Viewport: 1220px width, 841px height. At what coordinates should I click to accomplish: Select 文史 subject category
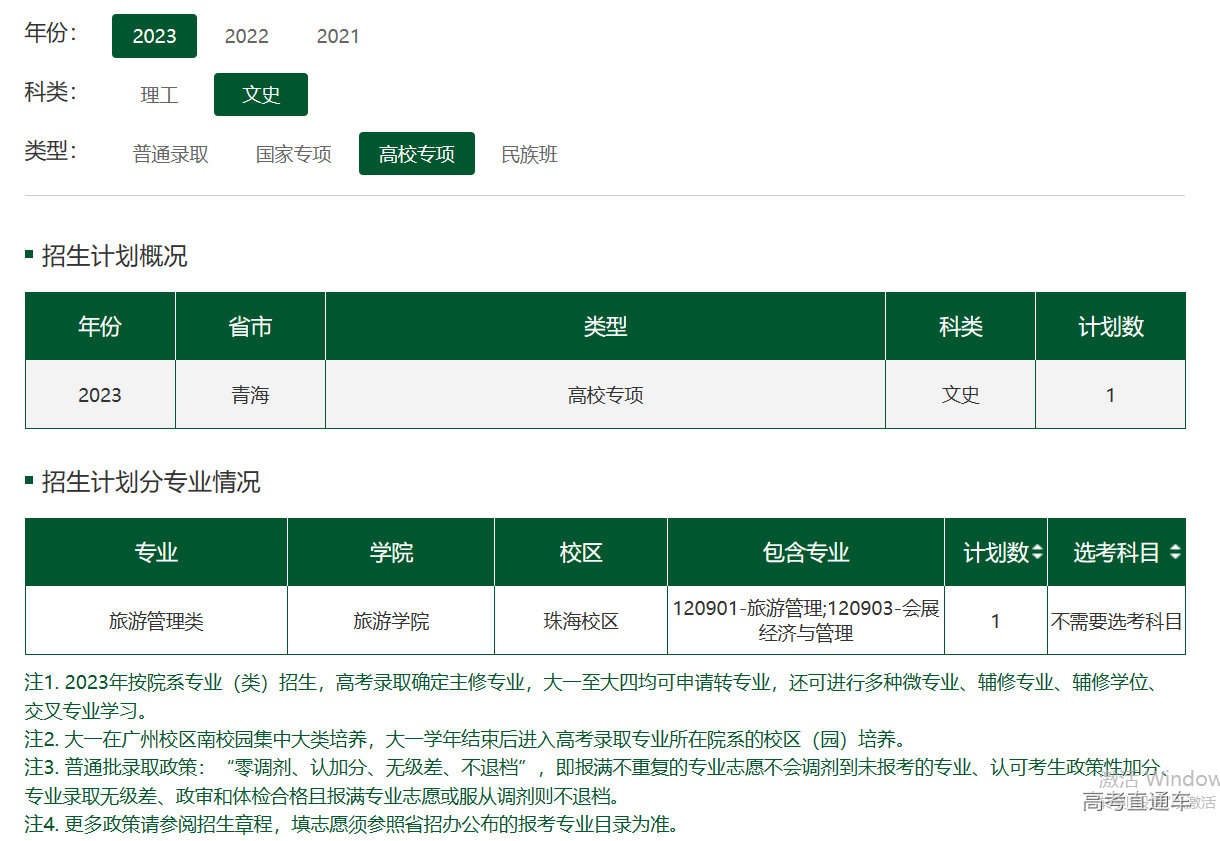click(x=261, y=95)
